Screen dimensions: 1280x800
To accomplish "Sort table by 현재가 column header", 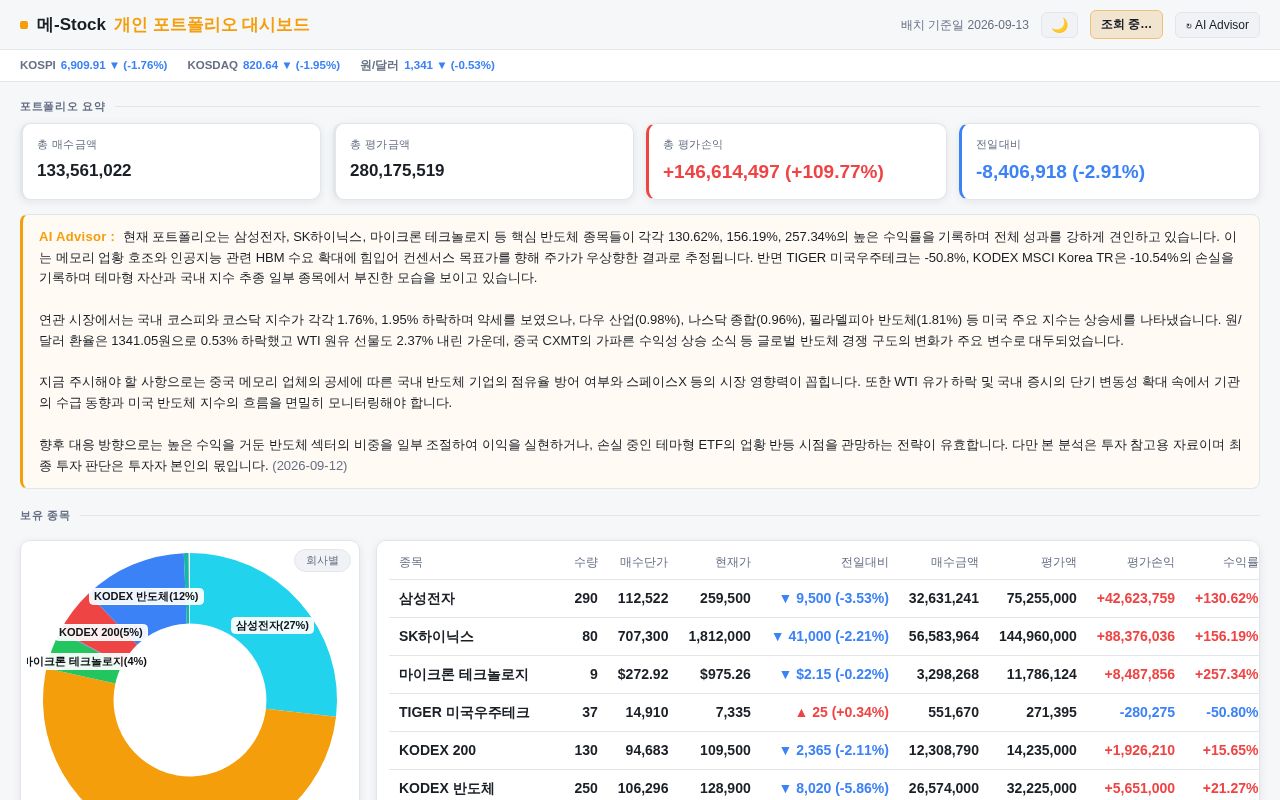I will [733, 562].
